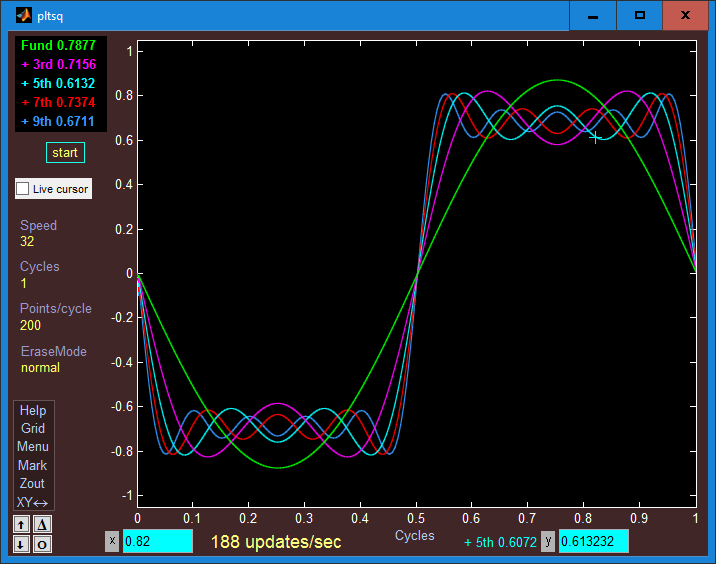This screenshot has width=716, height=564.
Task: Click Zout to zoom out
Action: click(33, 484)
